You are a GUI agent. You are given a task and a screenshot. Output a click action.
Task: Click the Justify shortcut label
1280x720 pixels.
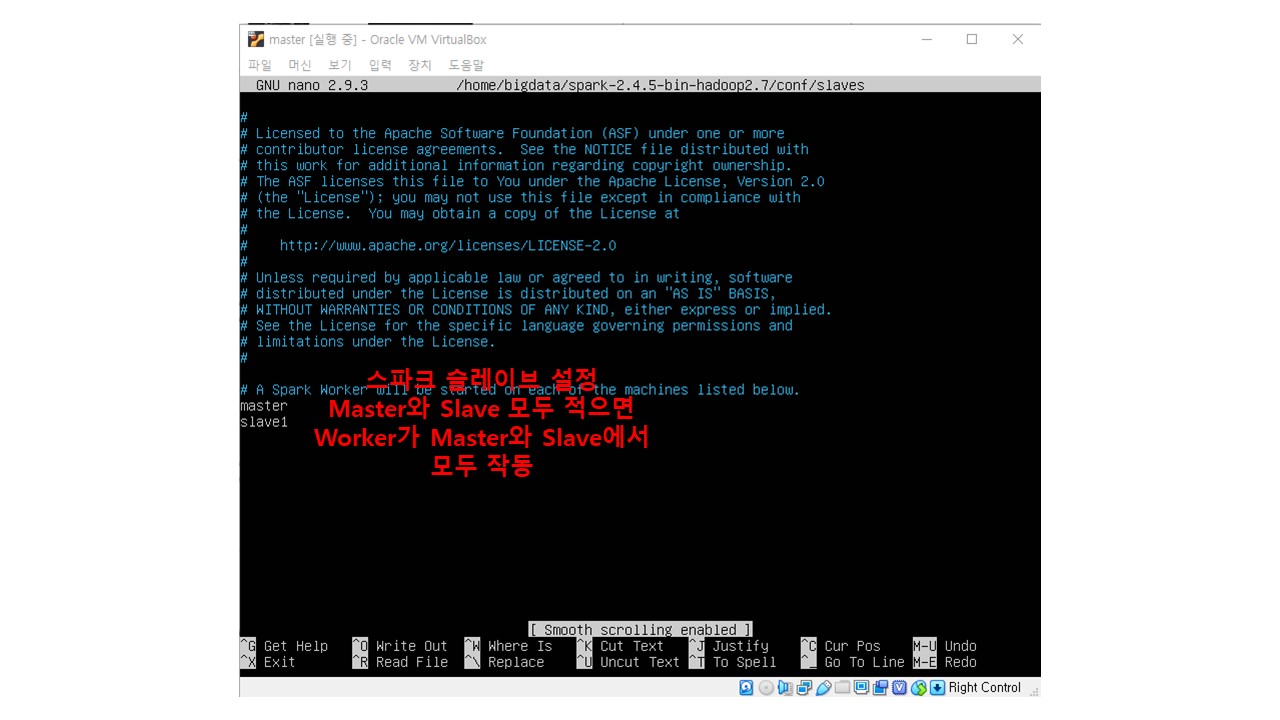(x=740, y=646)
